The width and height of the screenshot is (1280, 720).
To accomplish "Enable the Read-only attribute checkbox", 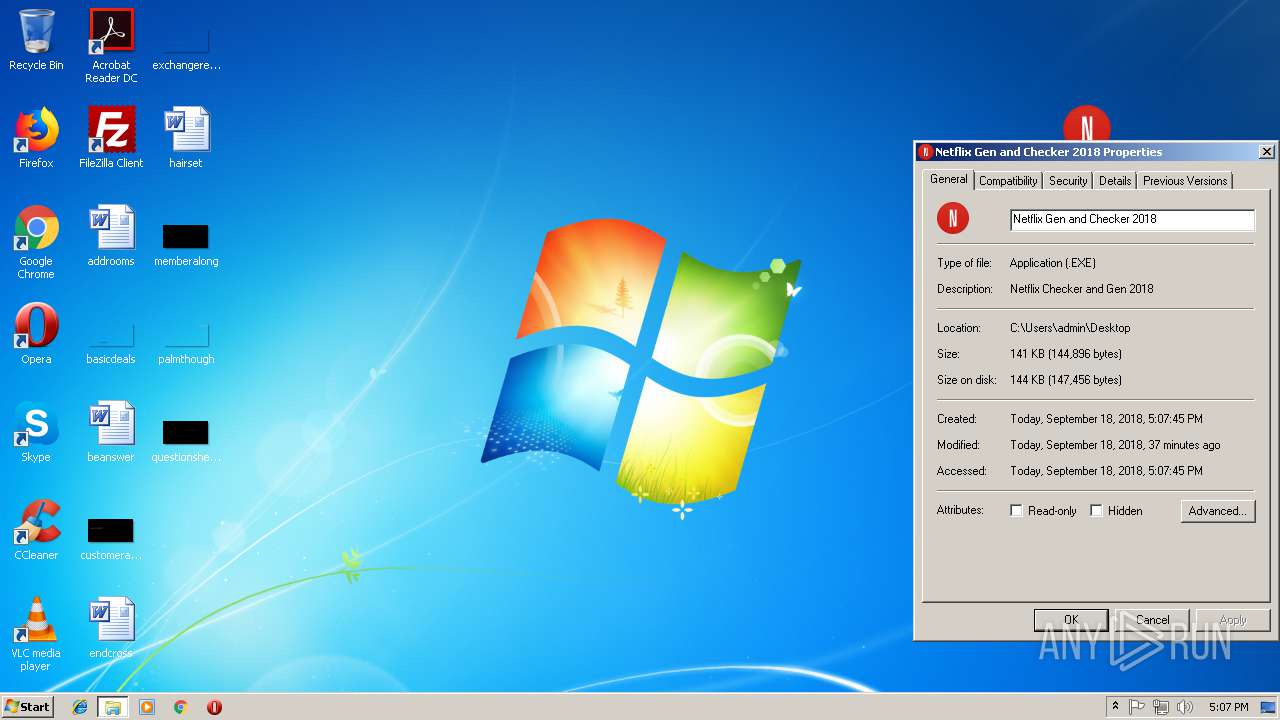I will coord(1016,511).
